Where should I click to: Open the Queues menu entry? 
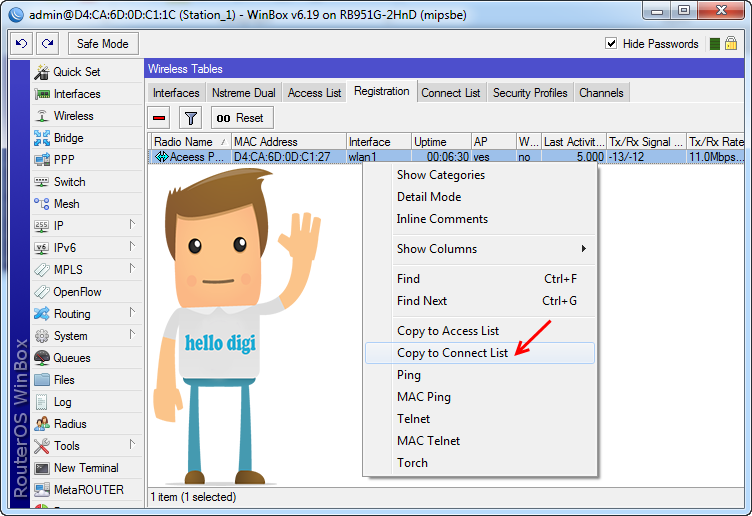(x=88, y=358)
